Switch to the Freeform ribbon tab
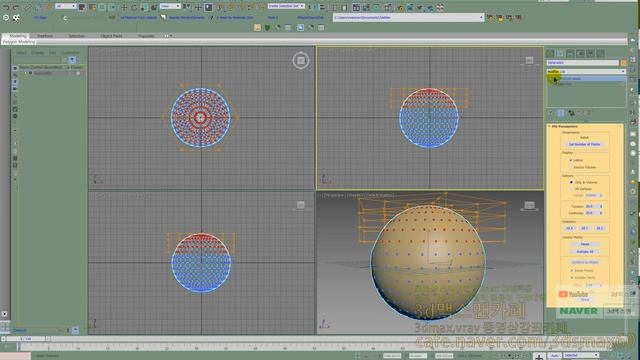 click(x=45, y=36)
